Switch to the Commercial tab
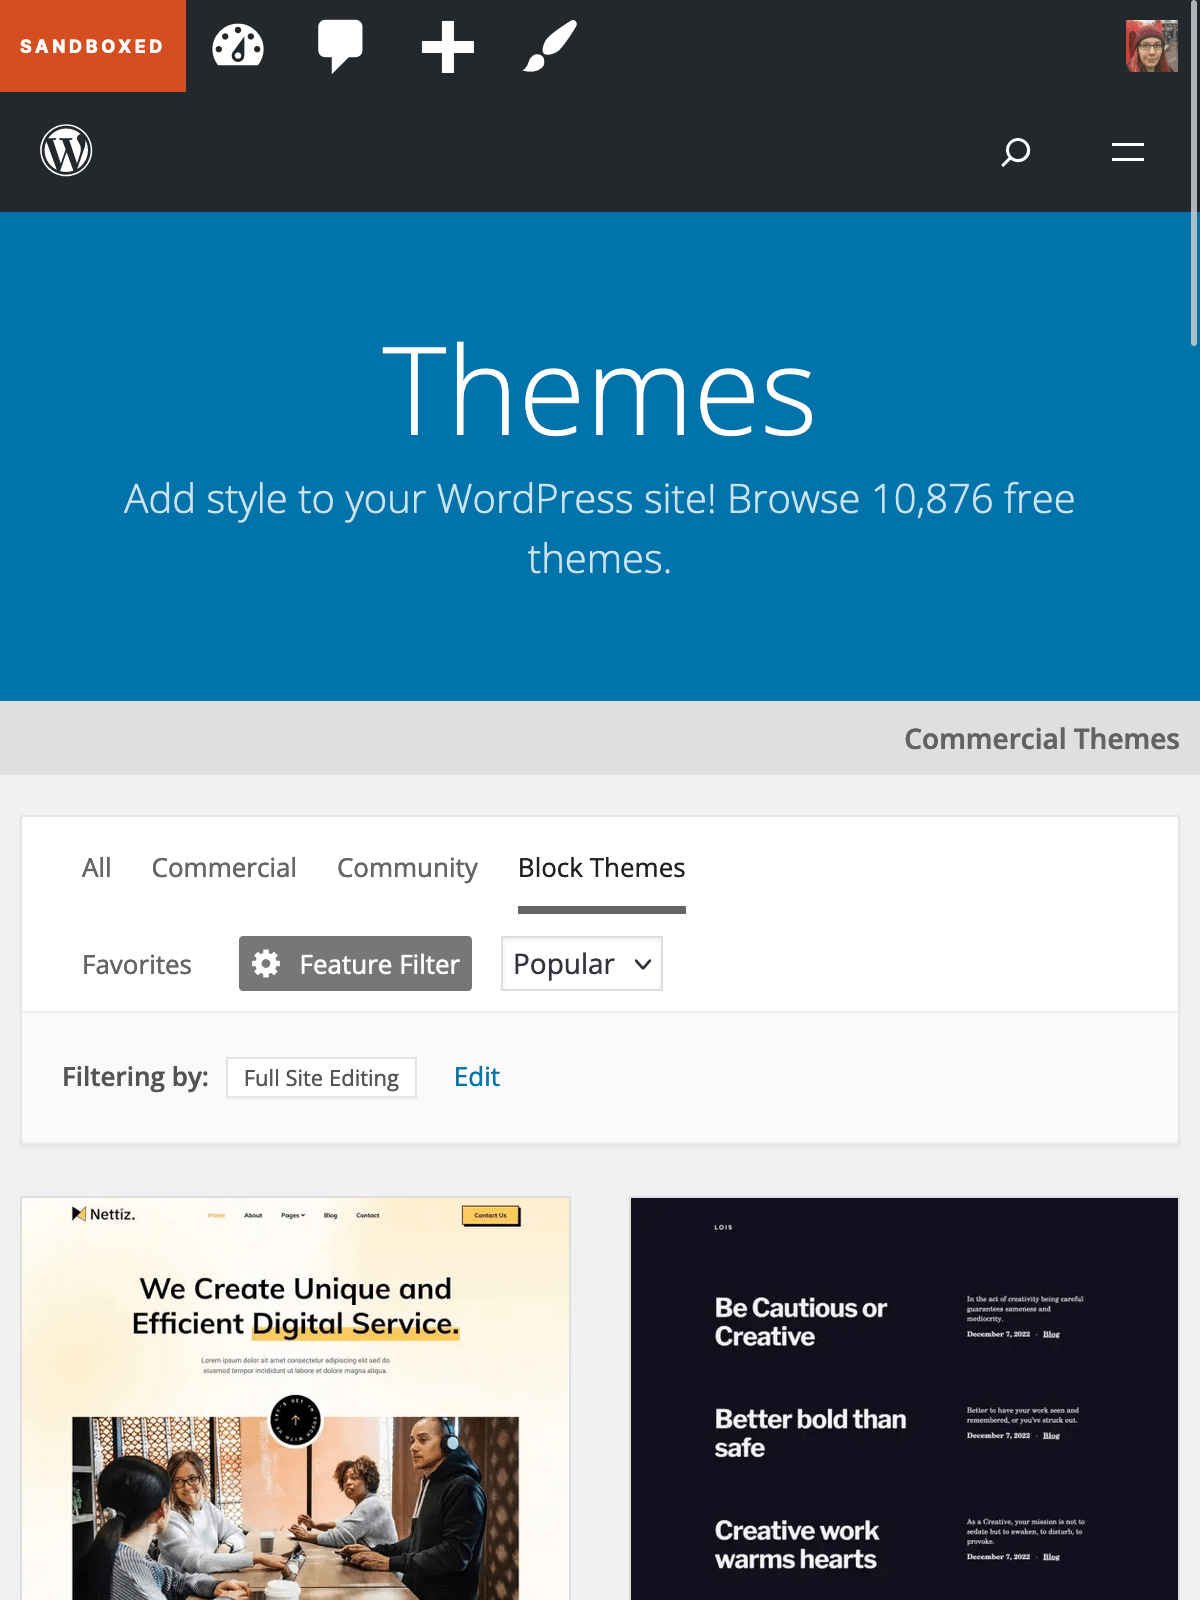This screenshot has height=1600, width=1200. point(224,868)
